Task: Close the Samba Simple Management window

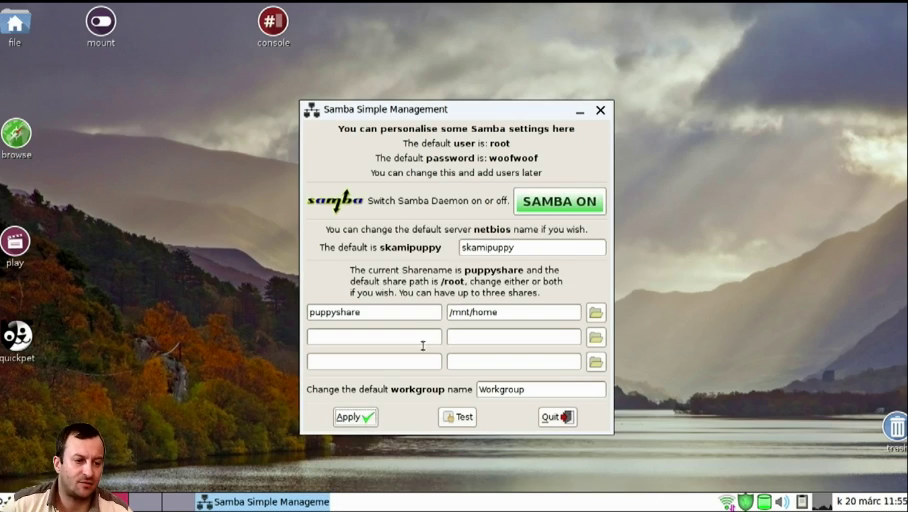Action: tap(601, 110)
